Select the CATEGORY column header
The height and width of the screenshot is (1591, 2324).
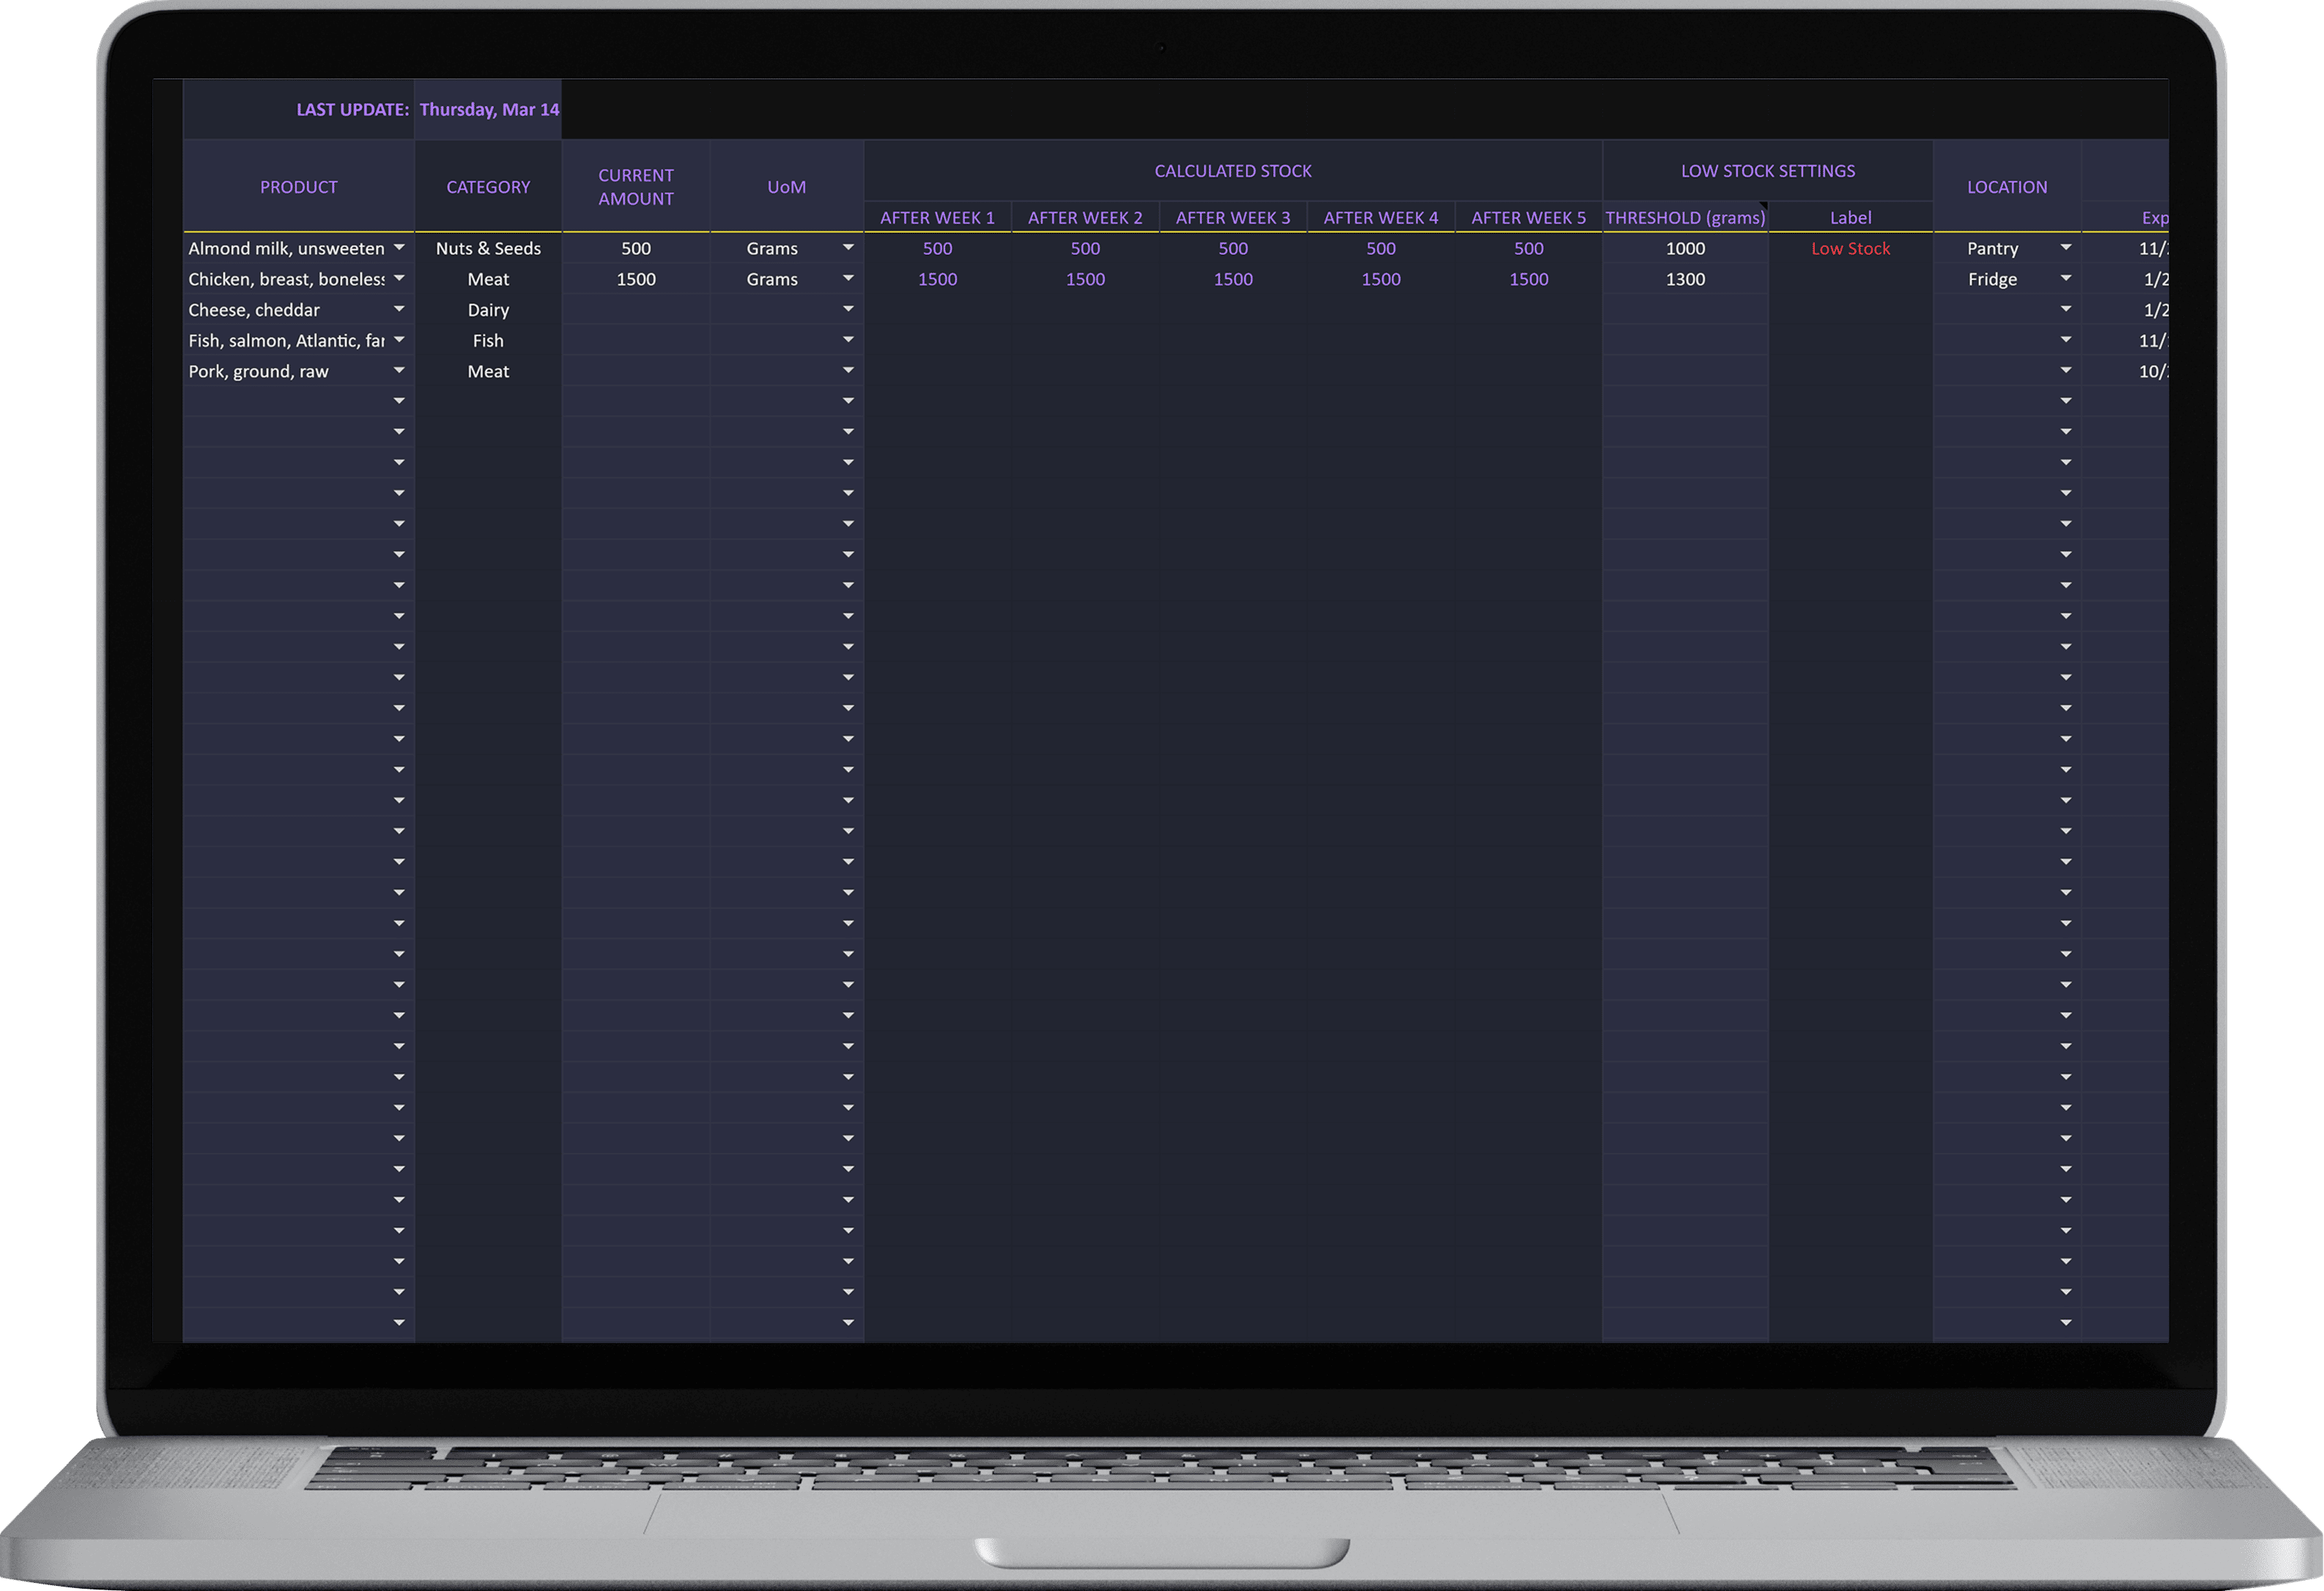coord(488,187)
